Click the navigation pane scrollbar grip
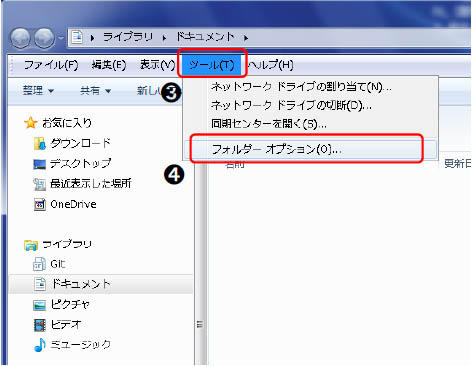Screen dimensions: 472x366 (x=200, y=324)
